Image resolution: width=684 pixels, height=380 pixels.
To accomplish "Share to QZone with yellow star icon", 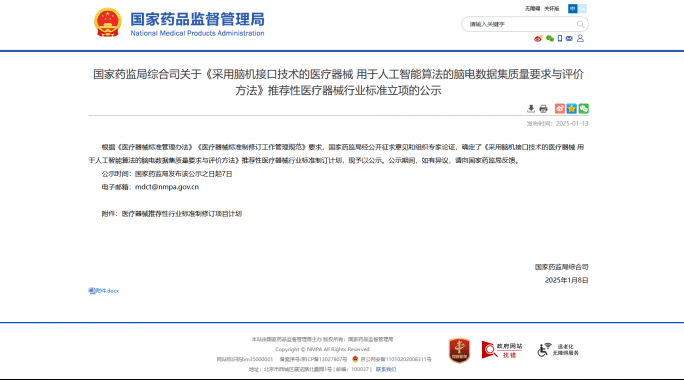I will tap(571, 109).
